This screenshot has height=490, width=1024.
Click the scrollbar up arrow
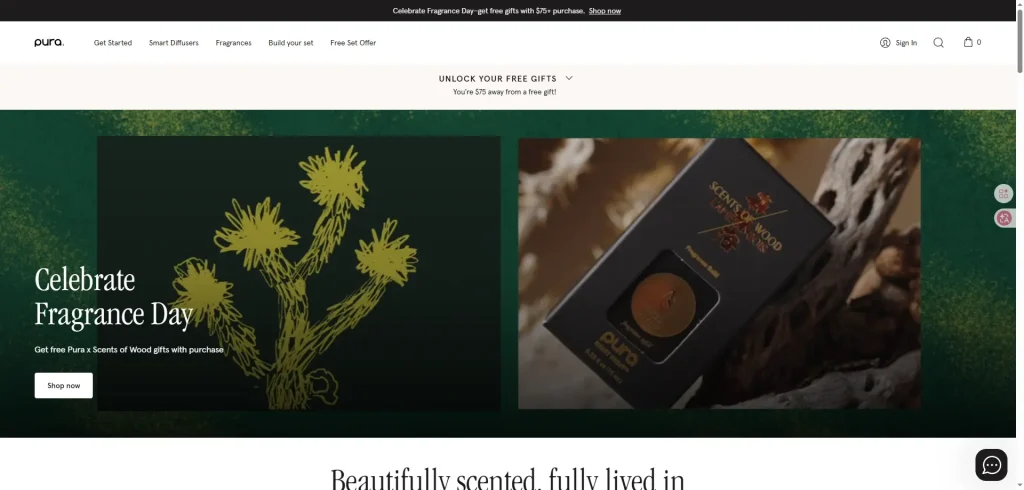[x=1019, y=5]
